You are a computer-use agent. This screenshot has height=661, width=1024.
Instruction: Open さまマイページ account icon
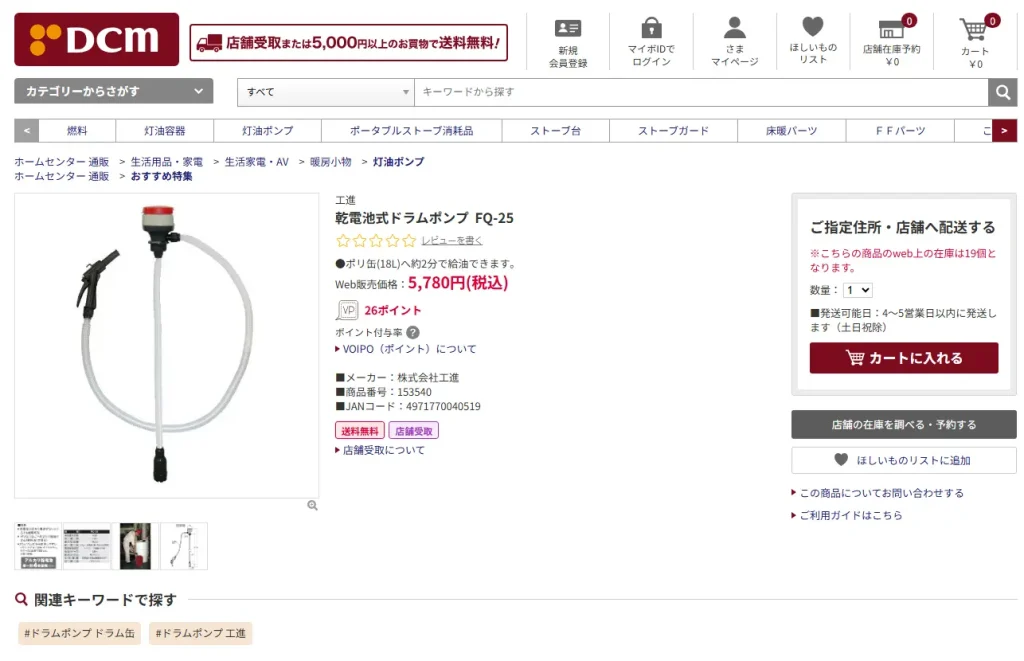tap(735, 28)
